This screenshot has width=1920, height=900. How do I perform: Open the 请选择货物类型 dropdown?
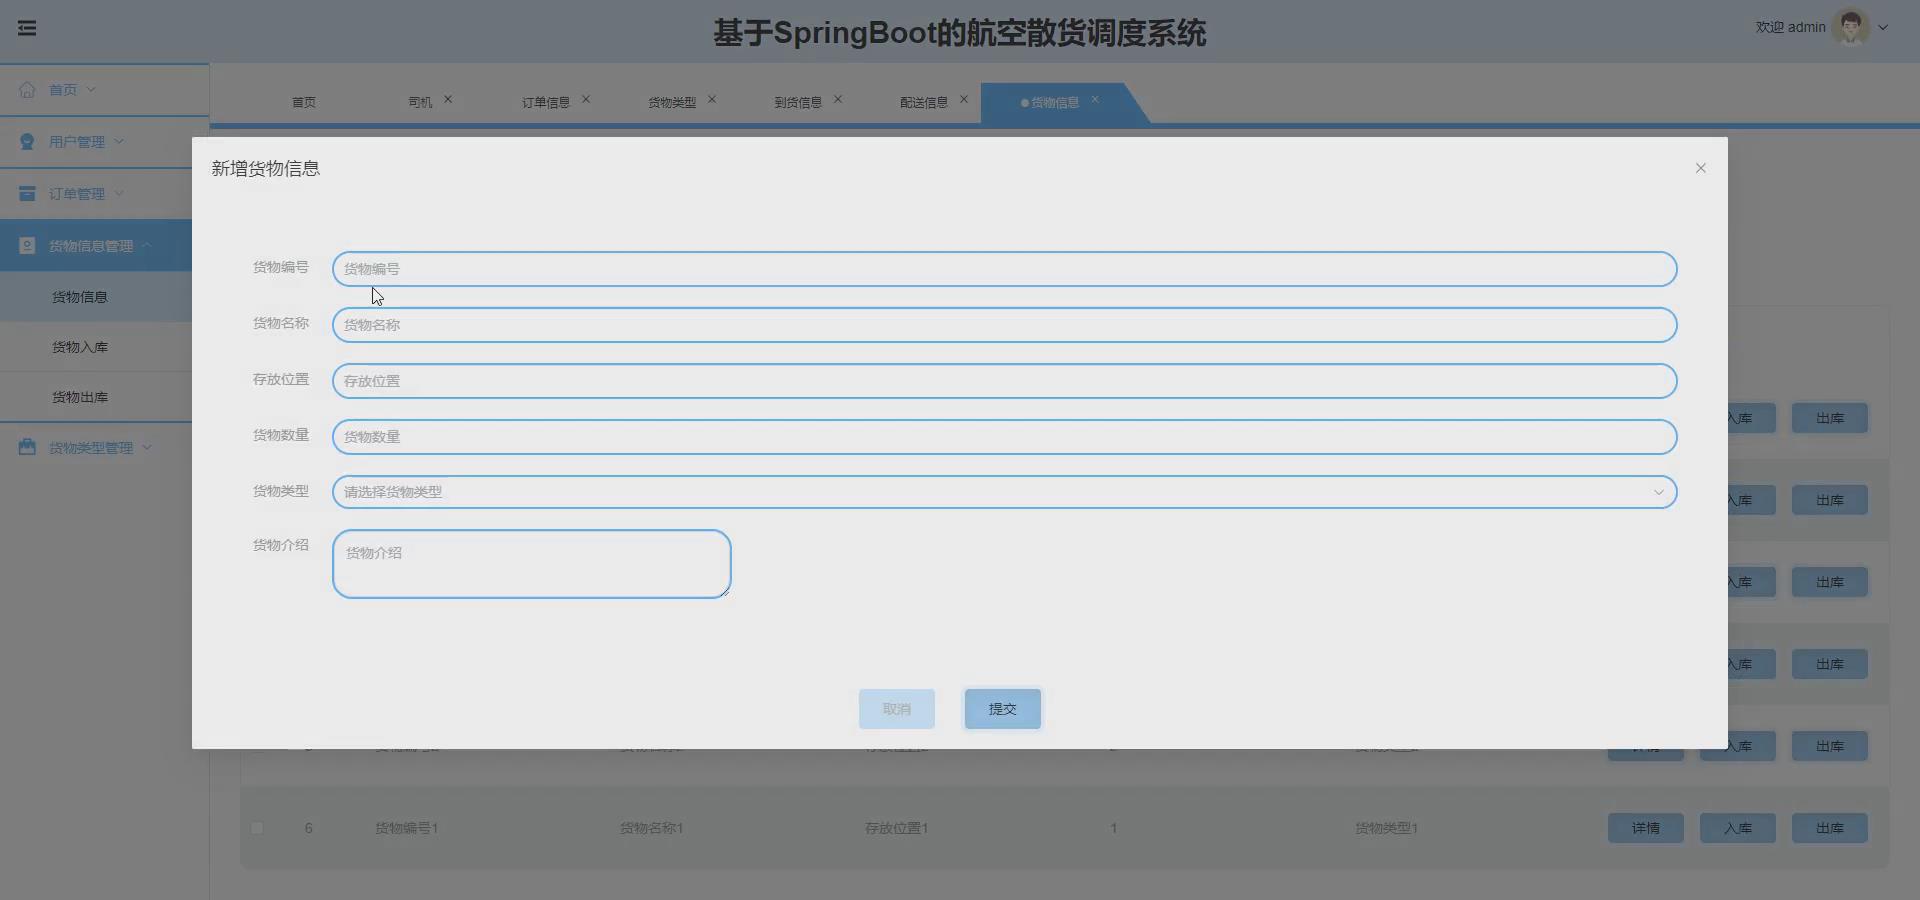pyautogui.click(x=1004, y=492)
